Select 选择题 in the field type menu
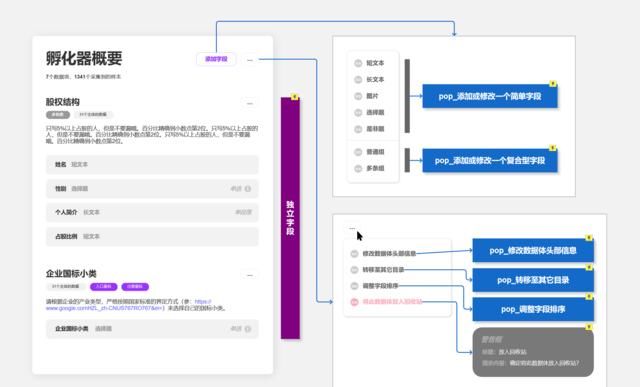Image resolution: width=640 pixels, height=387 pixels. (x=375, y=112)
